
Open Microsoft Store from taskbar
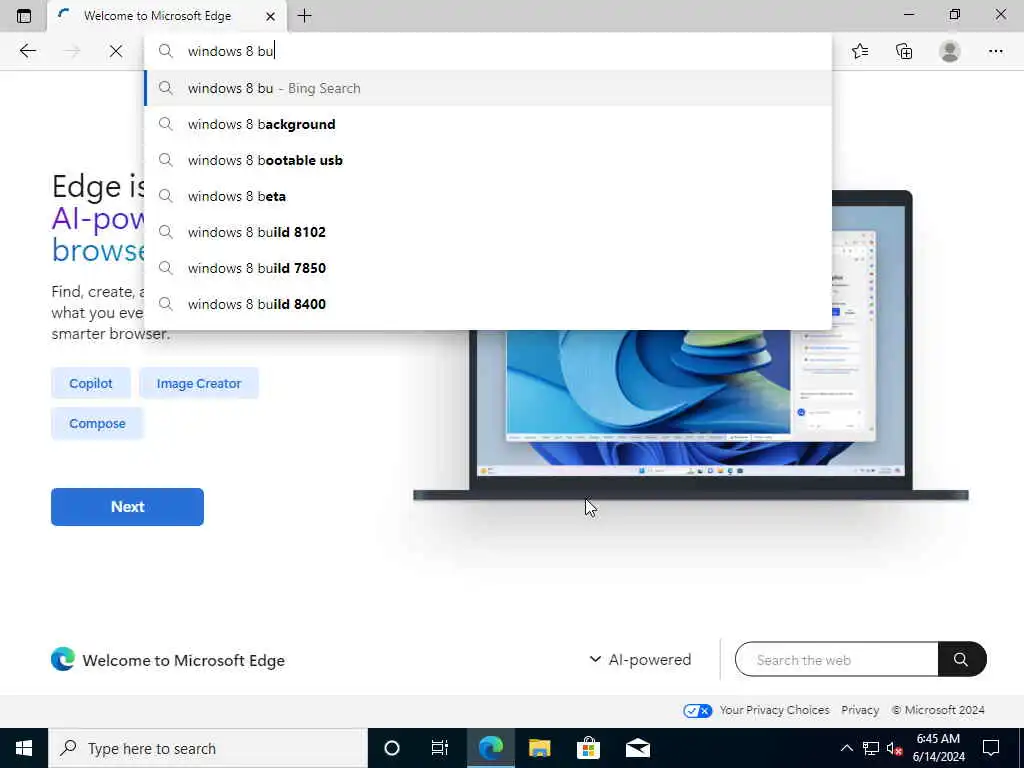coord(588,748)
